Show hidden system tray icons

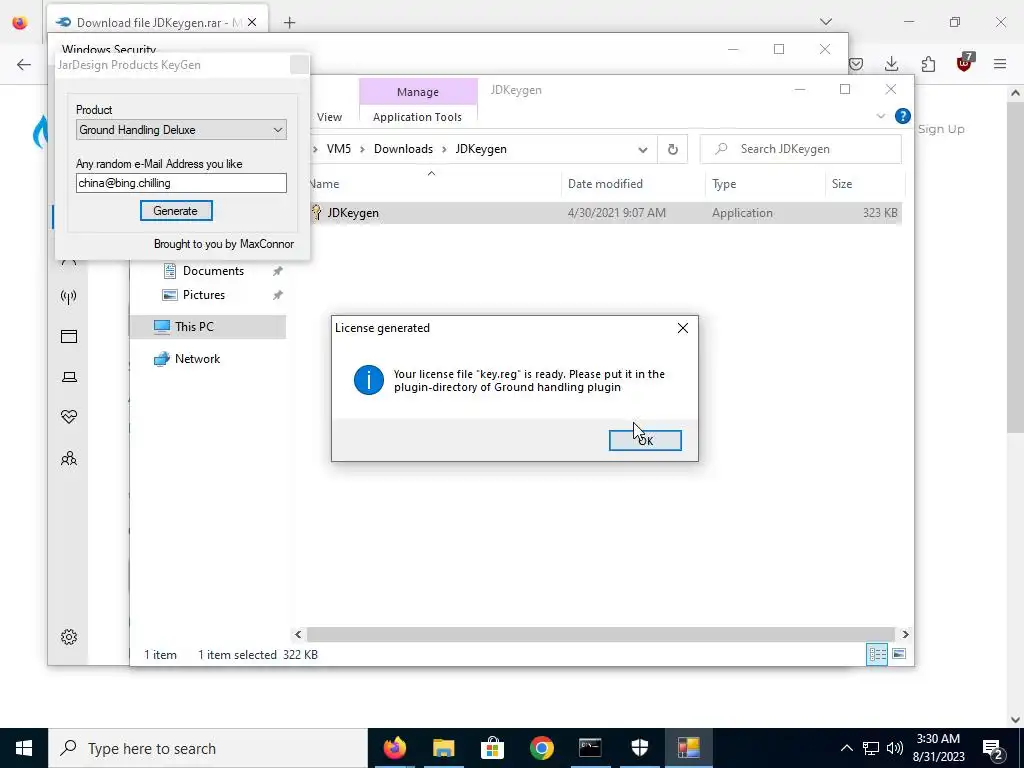coord(846,748)
